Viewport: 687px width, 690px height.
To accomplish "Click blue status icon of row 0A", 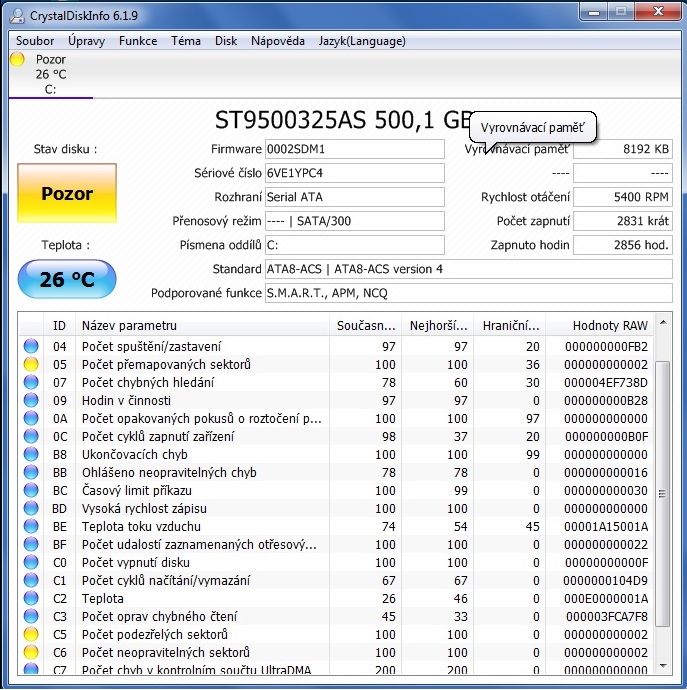I will pyautogui.click(x=31, y=418).
